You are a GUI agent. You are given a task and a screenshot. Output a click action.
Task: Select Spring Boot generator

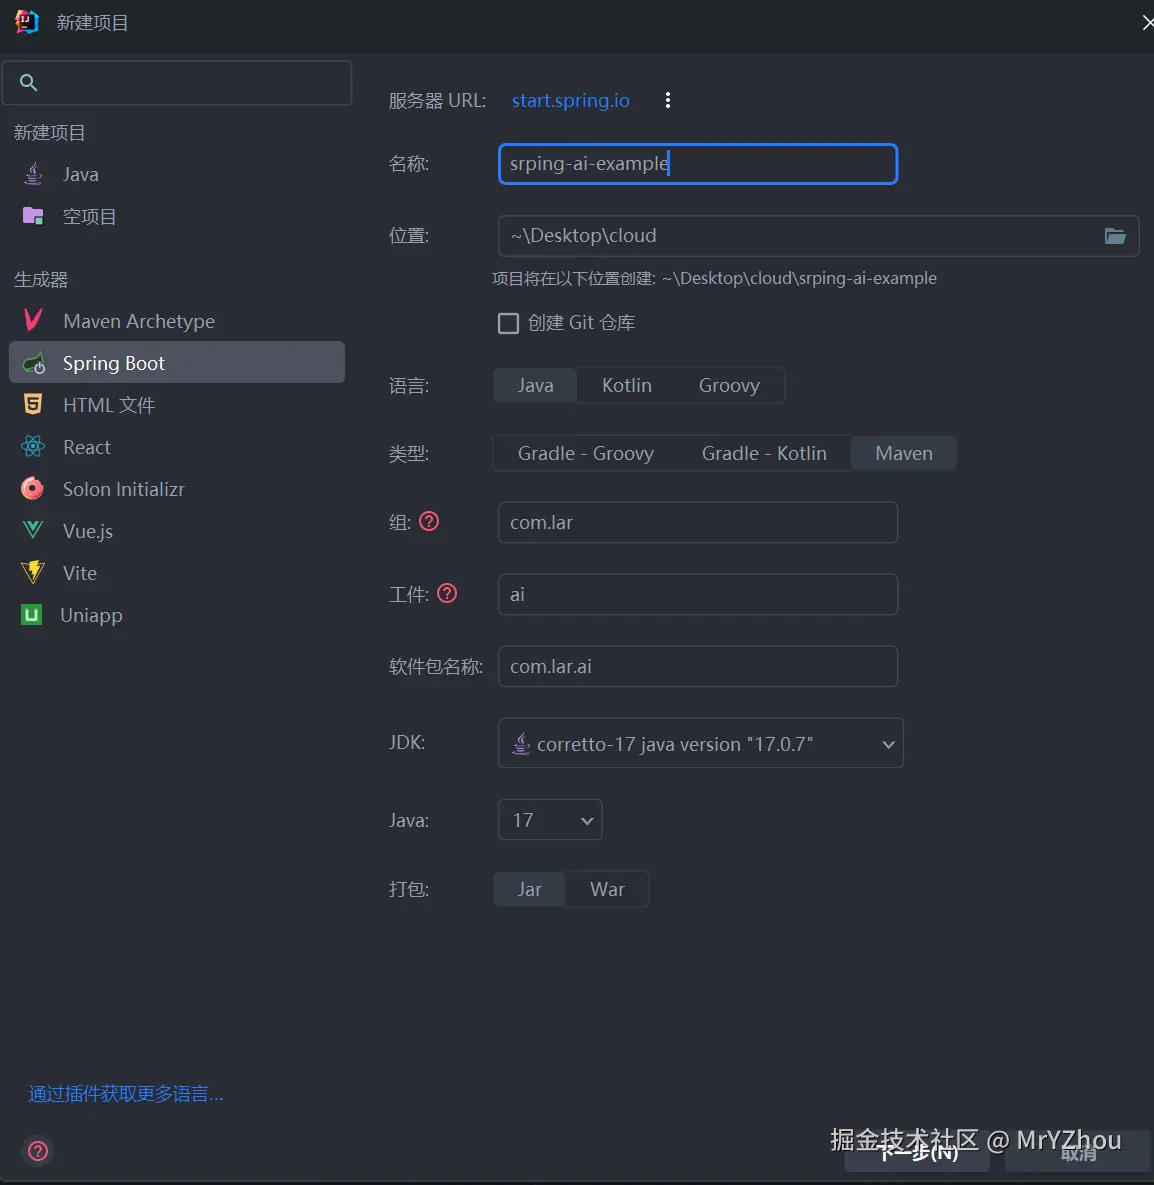177,363
